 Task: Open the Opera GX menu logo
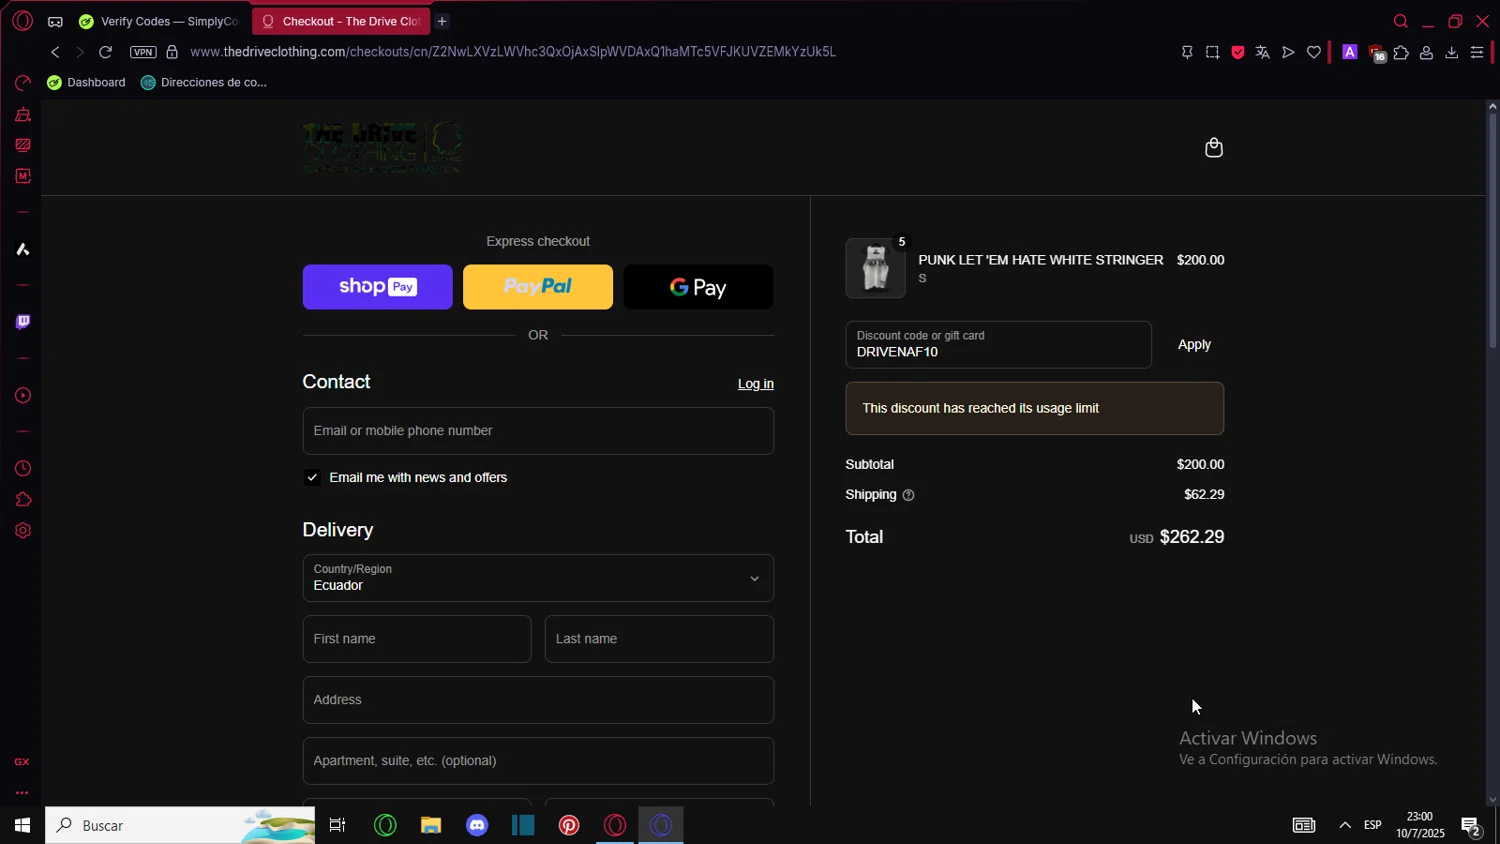22,21
